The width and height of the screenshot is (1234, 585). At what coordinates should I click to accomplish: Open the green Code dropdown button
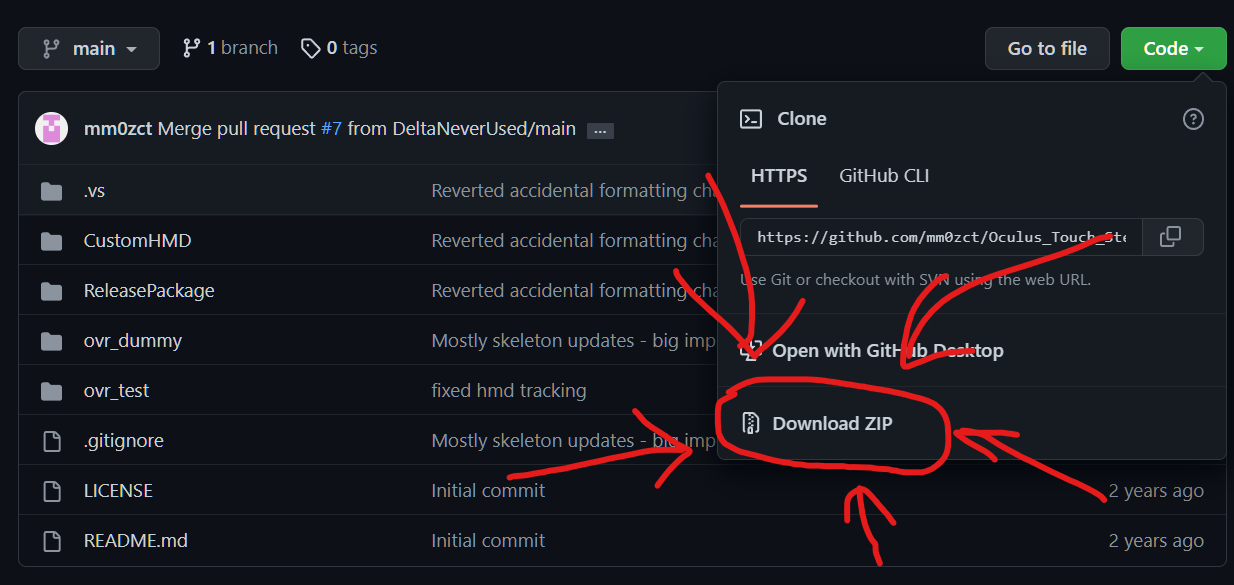pos(1173,48)
